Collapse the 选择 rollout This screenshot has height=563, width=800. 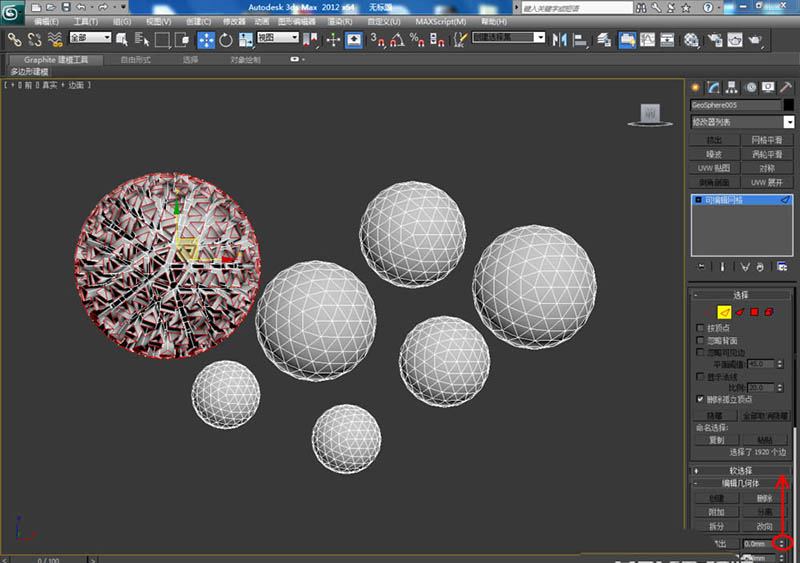pyautogui.click(x=740, y=295)
